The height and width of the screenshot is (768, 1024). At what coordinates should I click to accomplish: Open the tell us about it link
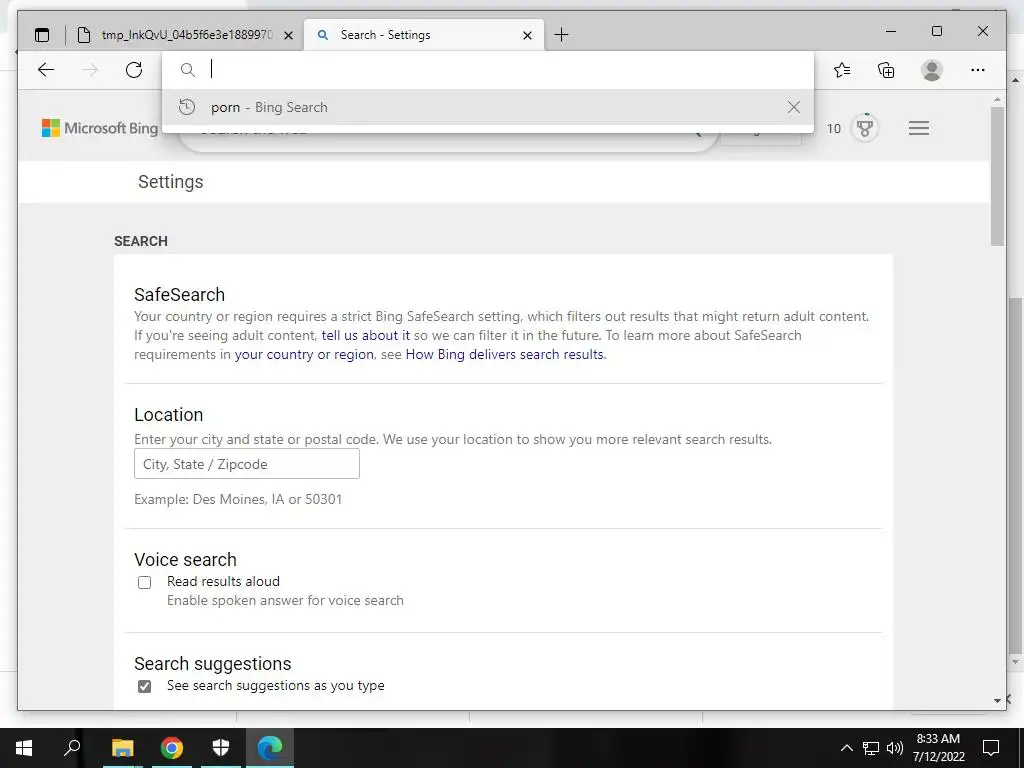(x=366, y=335)
